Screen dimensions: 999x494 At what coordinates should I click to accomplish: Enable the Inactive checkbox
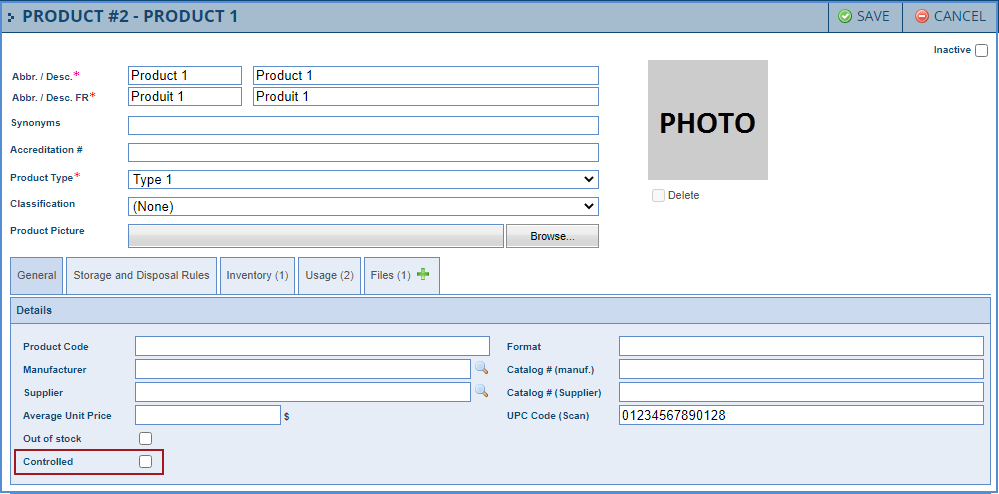tap(981, 50)
